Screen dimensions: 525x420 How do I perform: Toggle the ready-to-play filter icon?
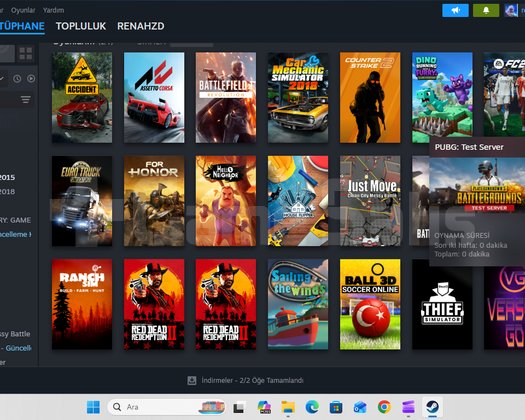click(x=31, y=79)
